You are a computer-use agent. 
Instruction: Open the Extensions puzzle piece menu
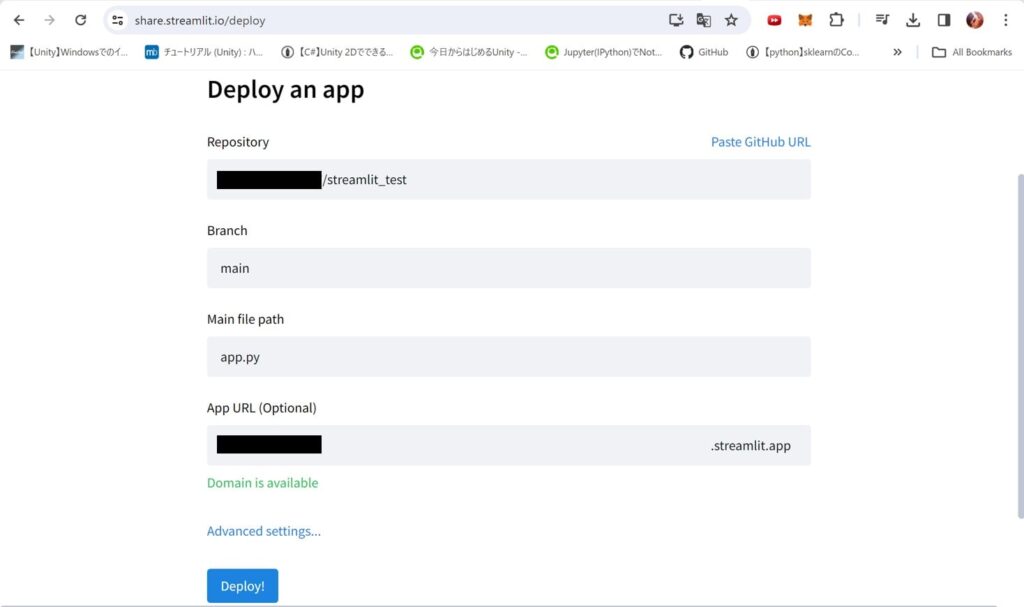(x=837, y=20)
